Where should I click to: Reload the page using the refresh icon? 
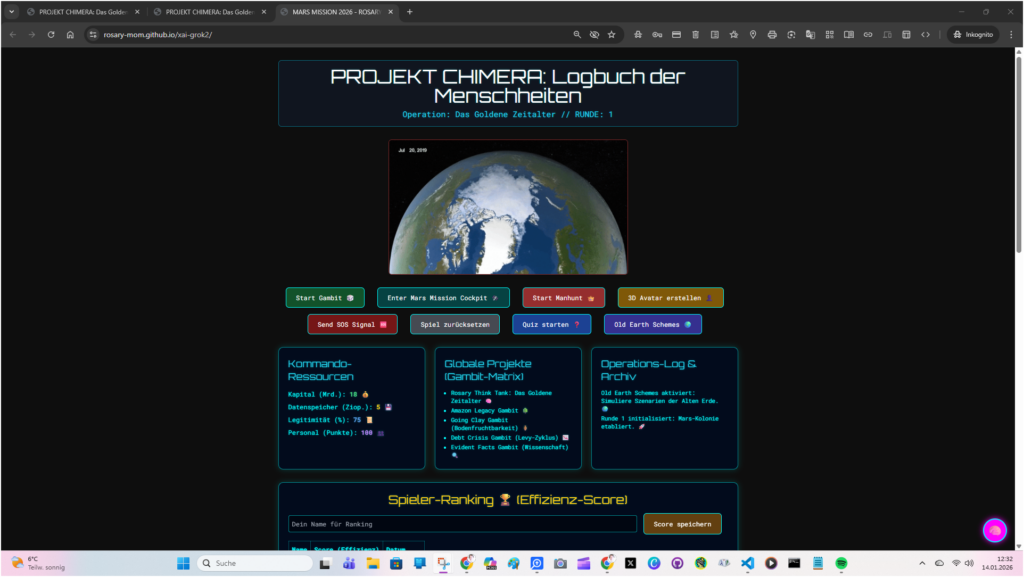tap(51, 34)
